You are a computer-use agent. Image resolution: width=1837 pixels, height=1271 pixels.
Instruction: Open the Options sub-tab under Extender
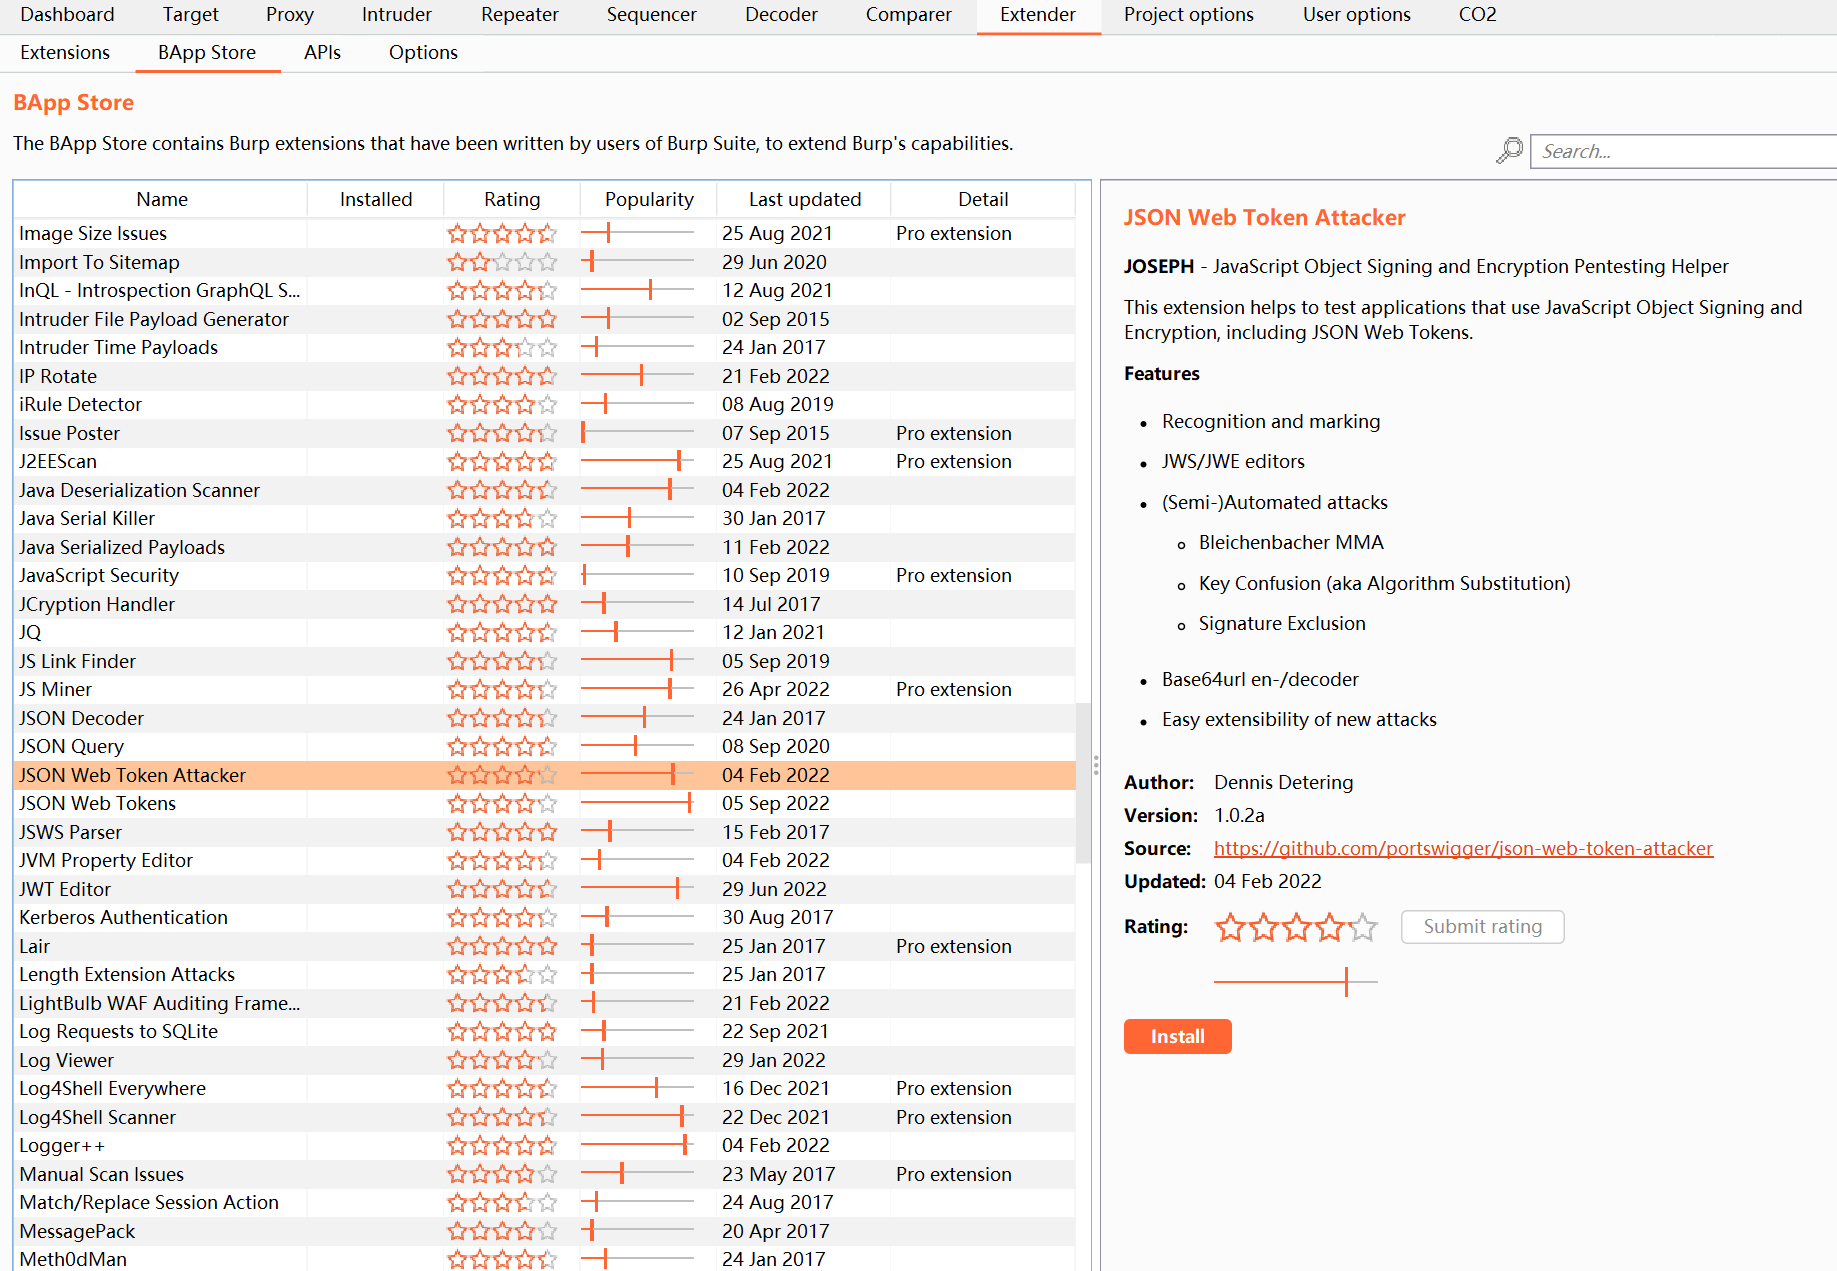click(x=423, y=53)
